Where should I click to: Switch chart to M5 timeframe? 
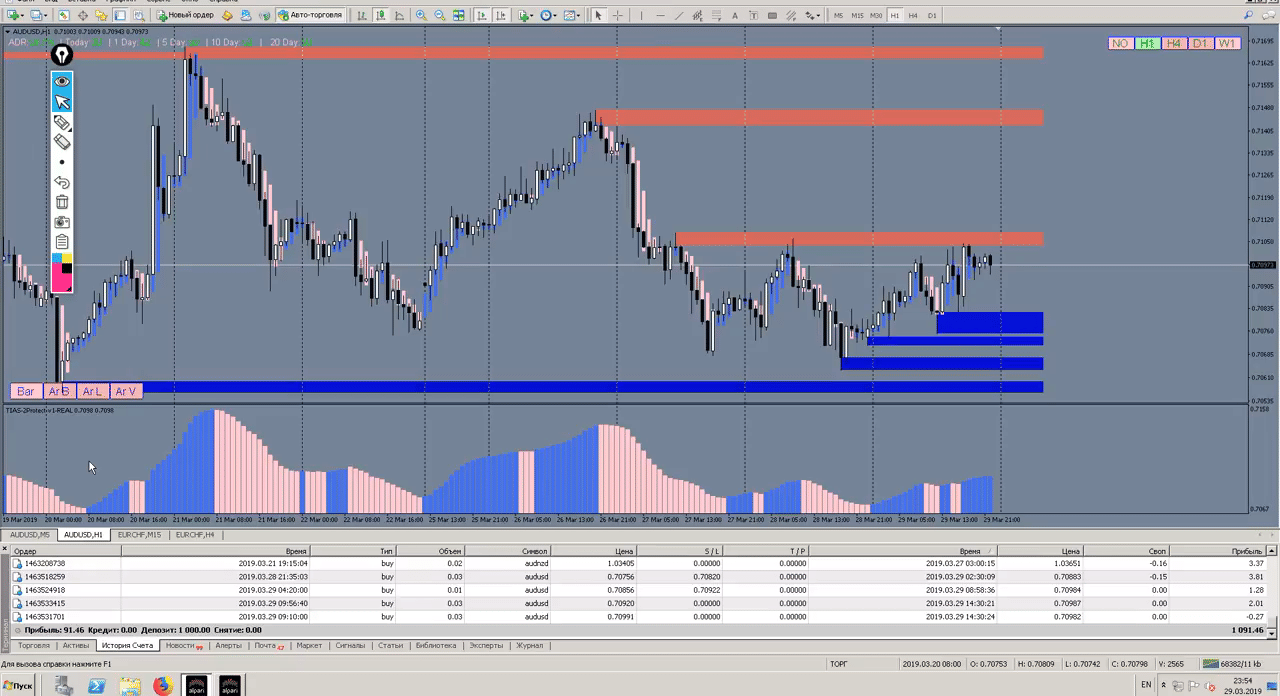point(838,15)
